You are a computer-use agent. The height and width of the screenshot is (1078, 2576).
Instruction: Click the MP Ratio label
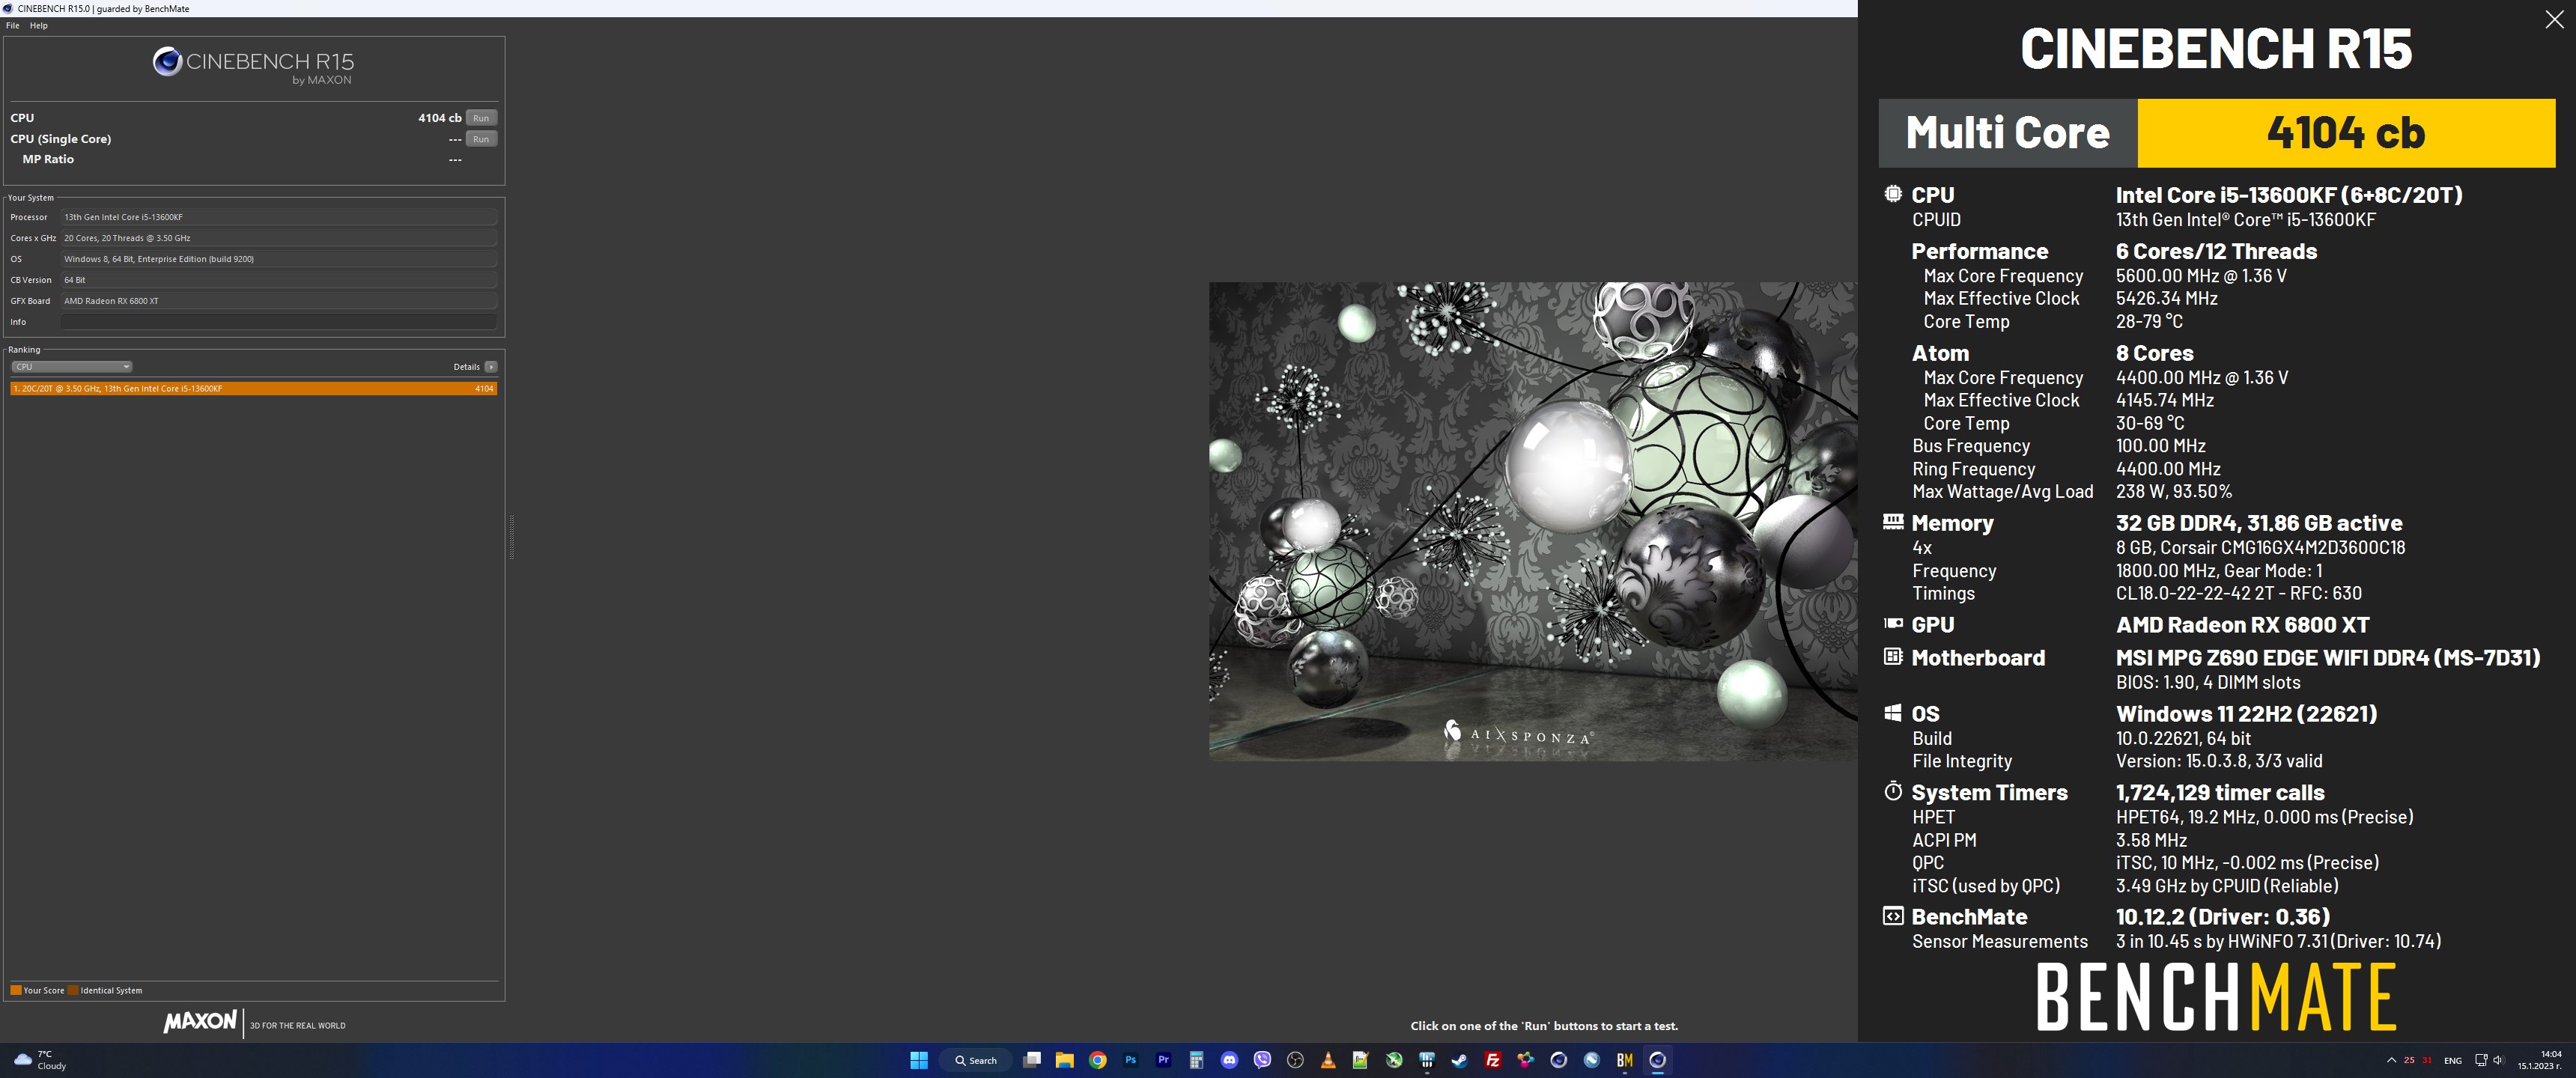(x=48, y=159)
